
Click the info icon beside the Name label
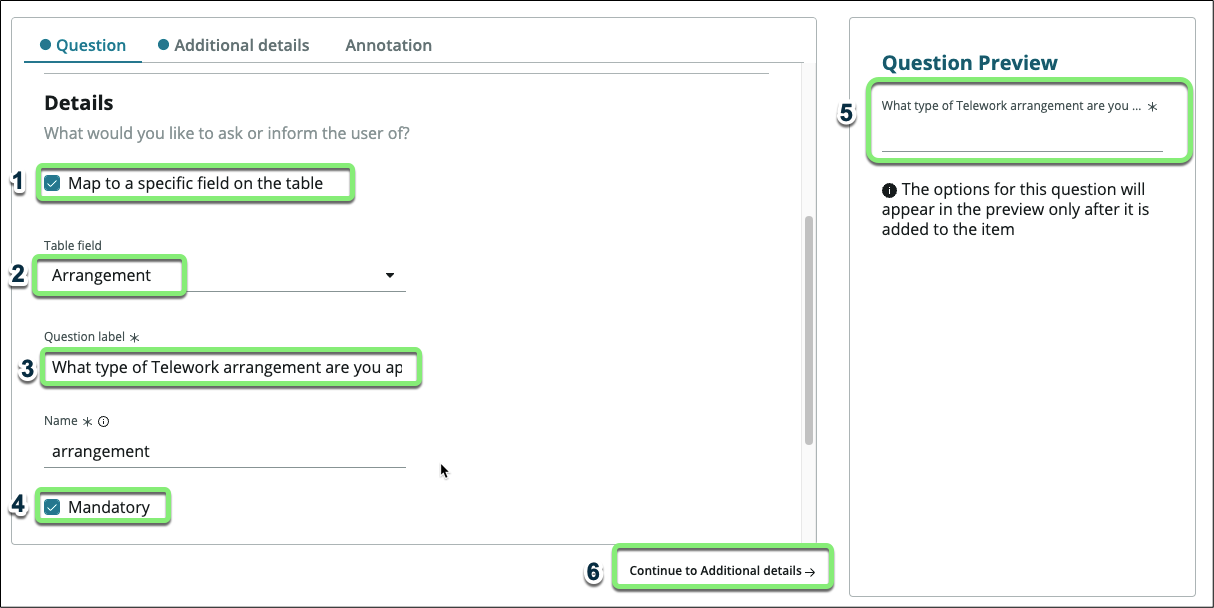pos(104,422)
